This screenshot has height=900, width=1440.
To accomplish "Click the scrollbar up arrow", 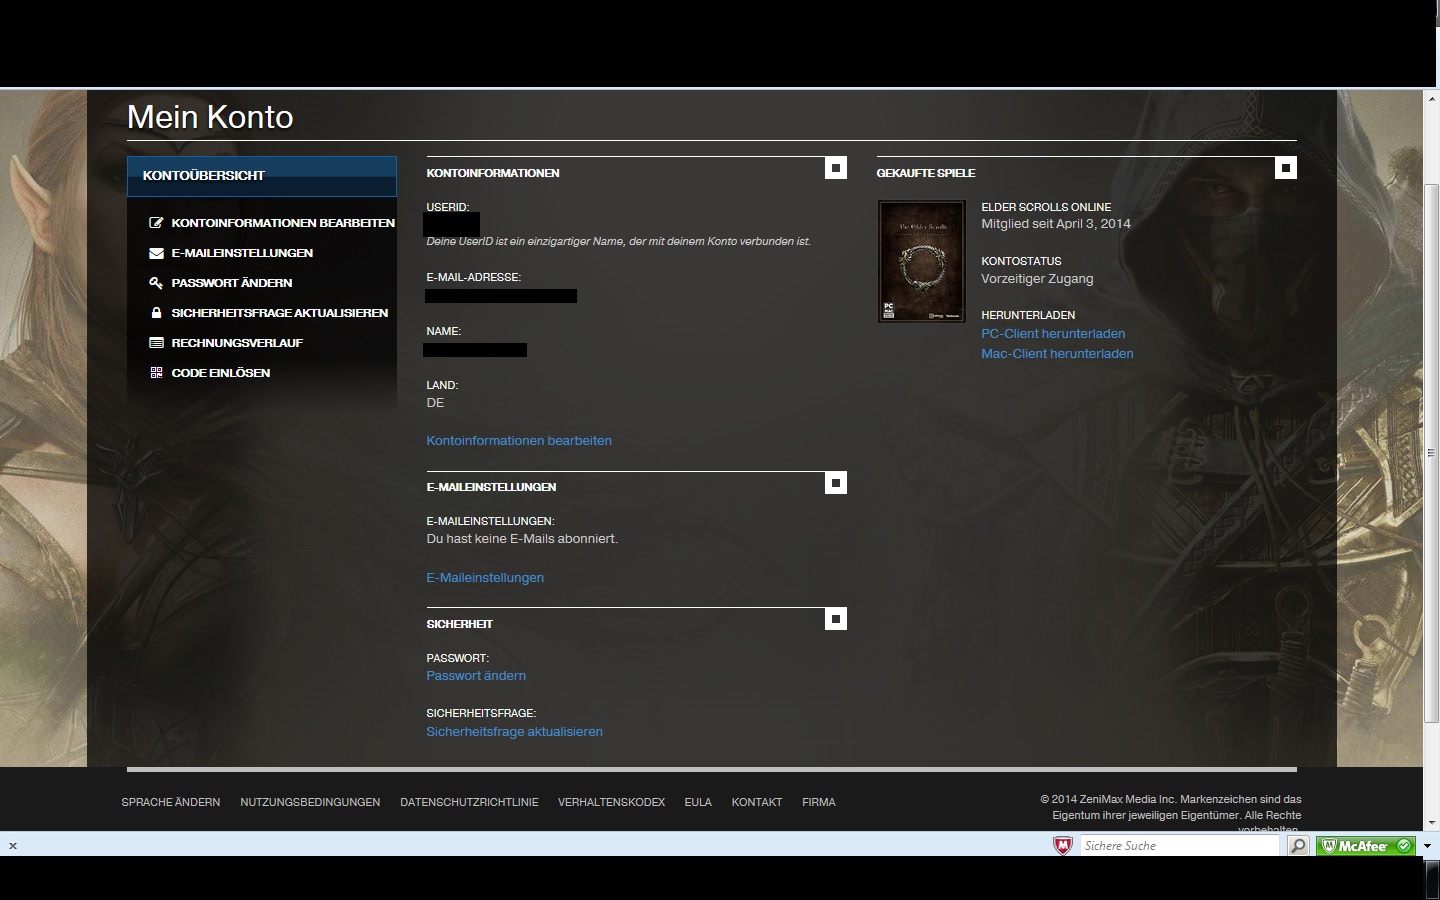I will [1431, 98].
